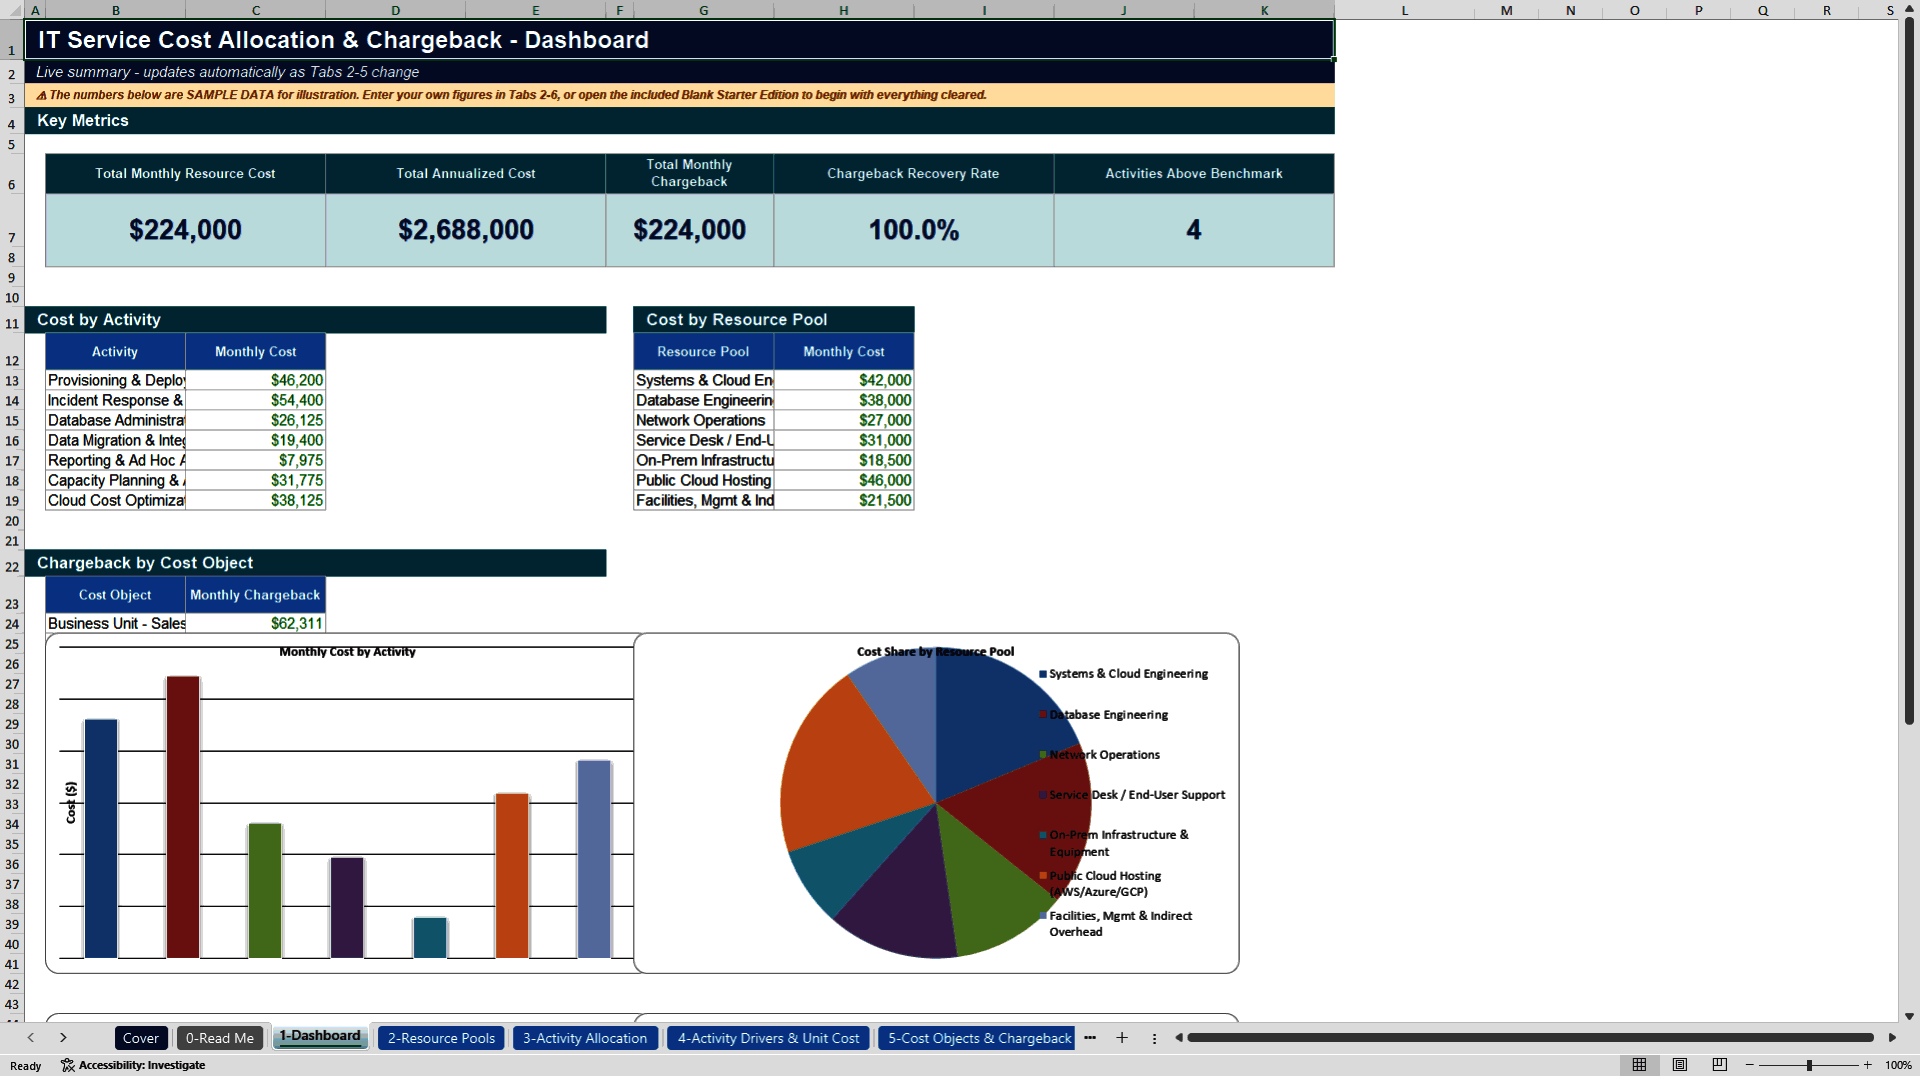Click Systems & Cloud Engineering legend entry
The width and height of the screenshot is (1920, 1076).
(x=1123, y=674)
